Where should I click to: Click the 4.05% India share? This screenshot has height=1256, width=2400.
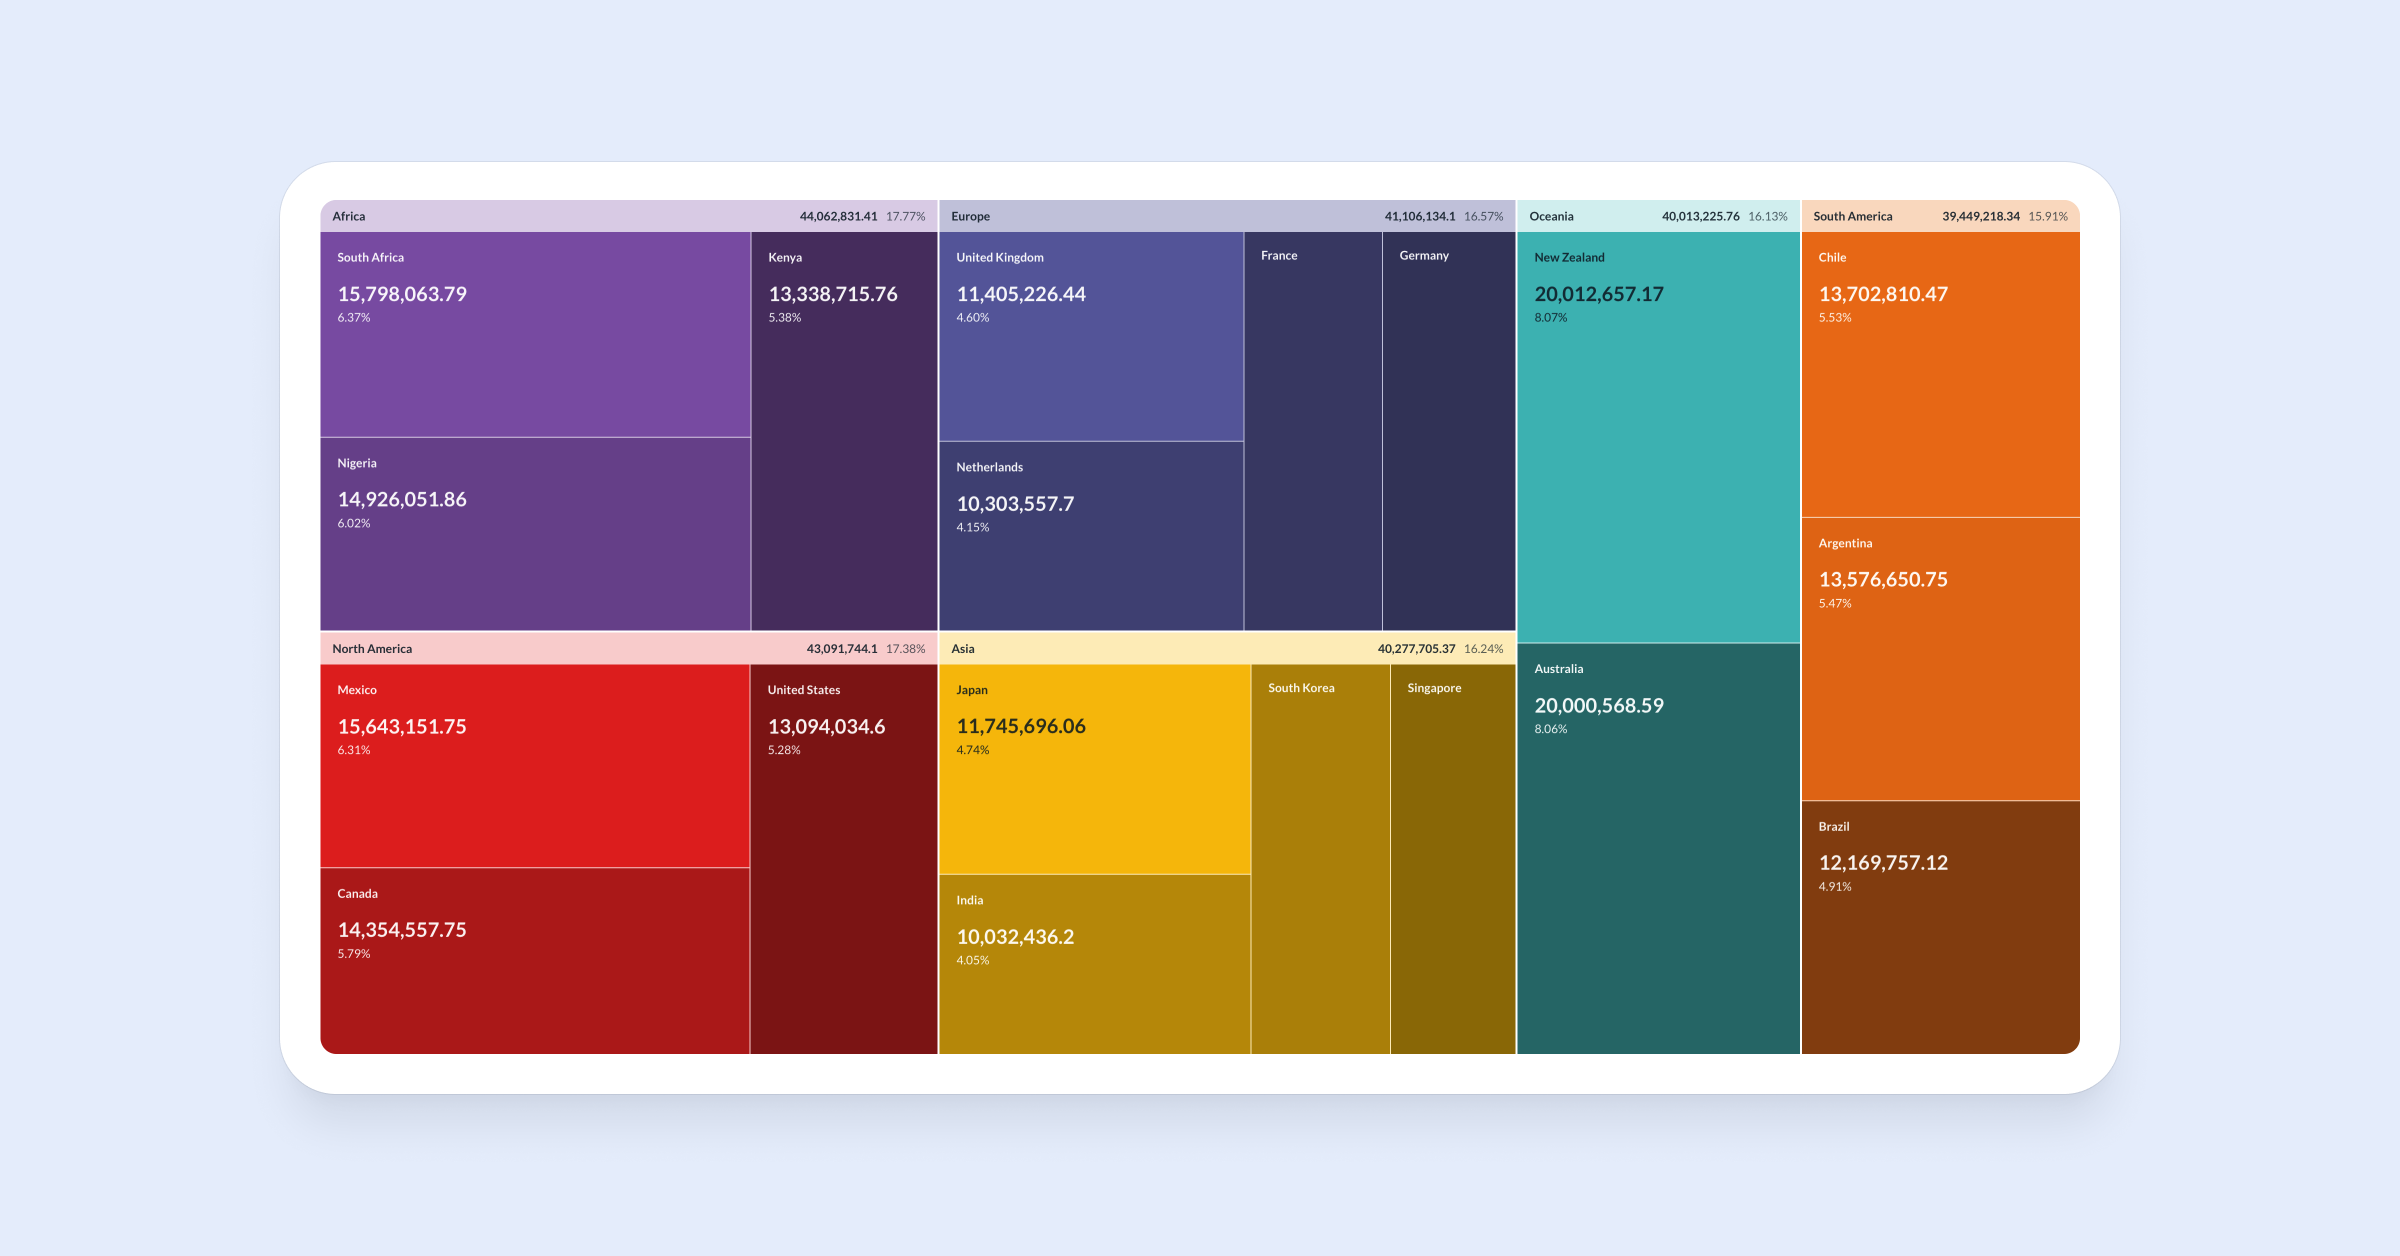[x=973, y=961]
